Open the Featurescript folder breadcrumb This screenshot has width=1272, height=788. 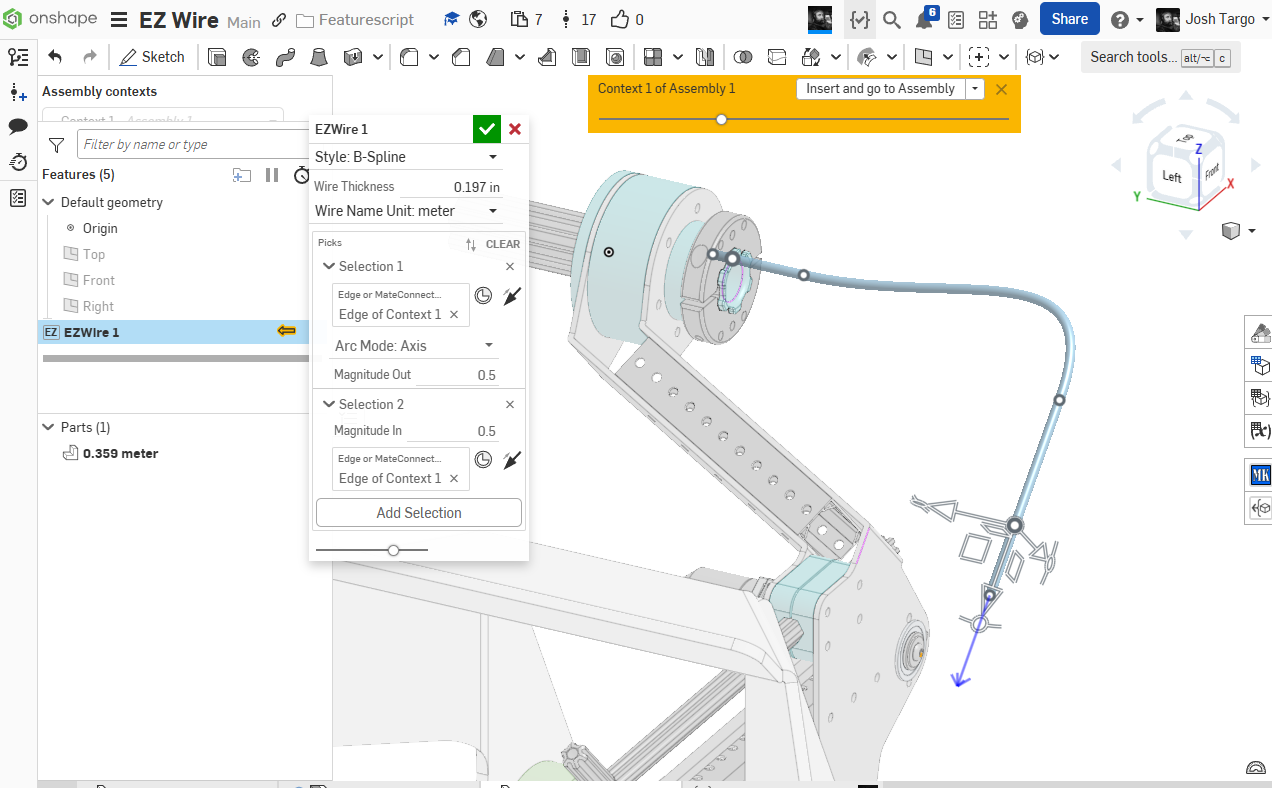[354, 20]
